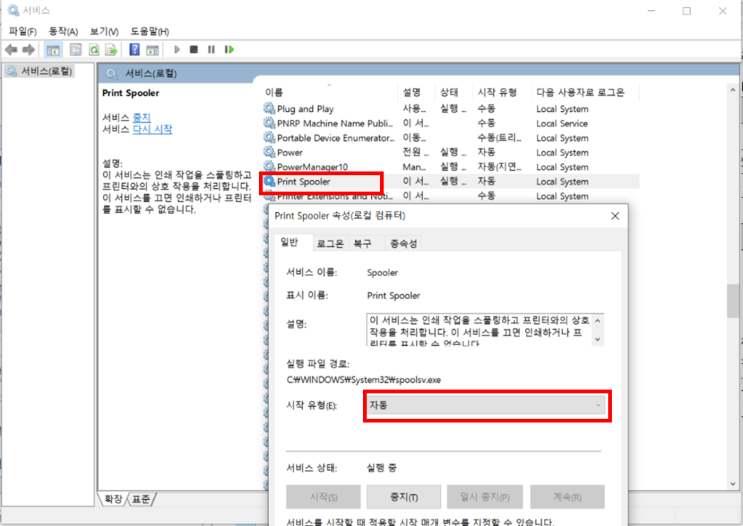Click the 다시 시작 restart link
Viewport: 743px width, 526px height.
(153, 129)
